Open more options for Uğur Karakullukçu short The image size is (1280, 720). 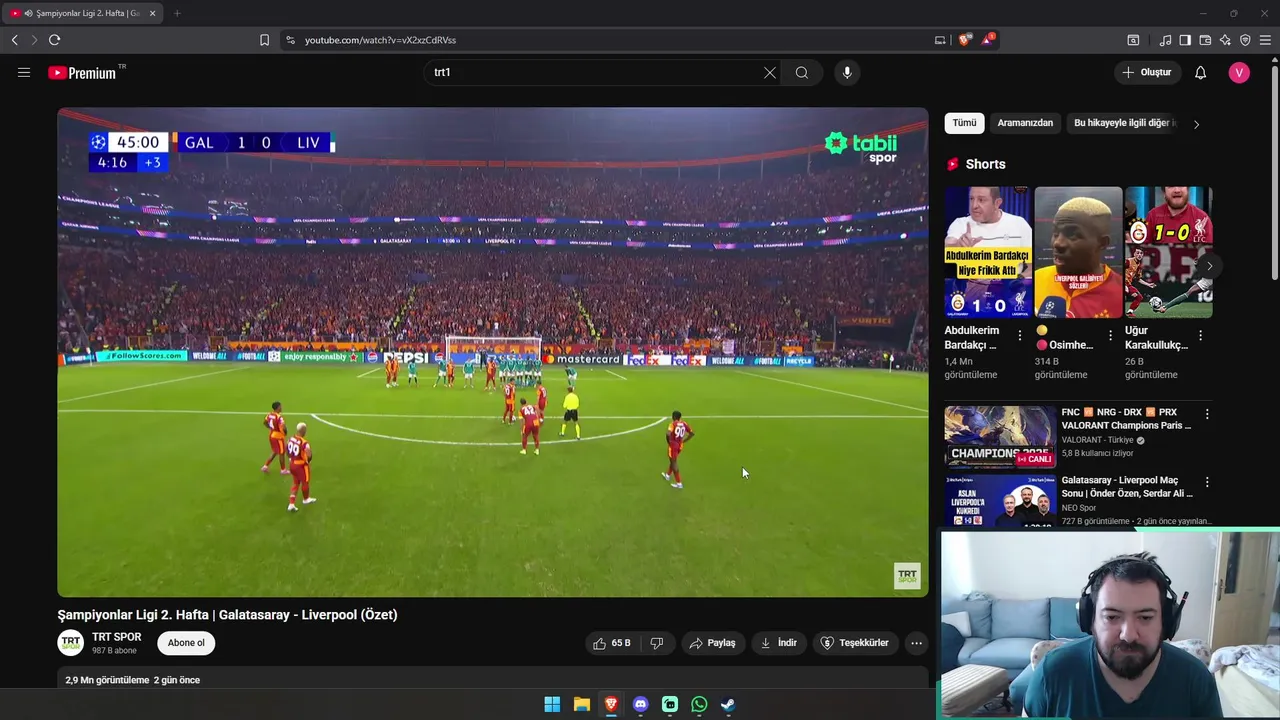(x=1200, y=336)
